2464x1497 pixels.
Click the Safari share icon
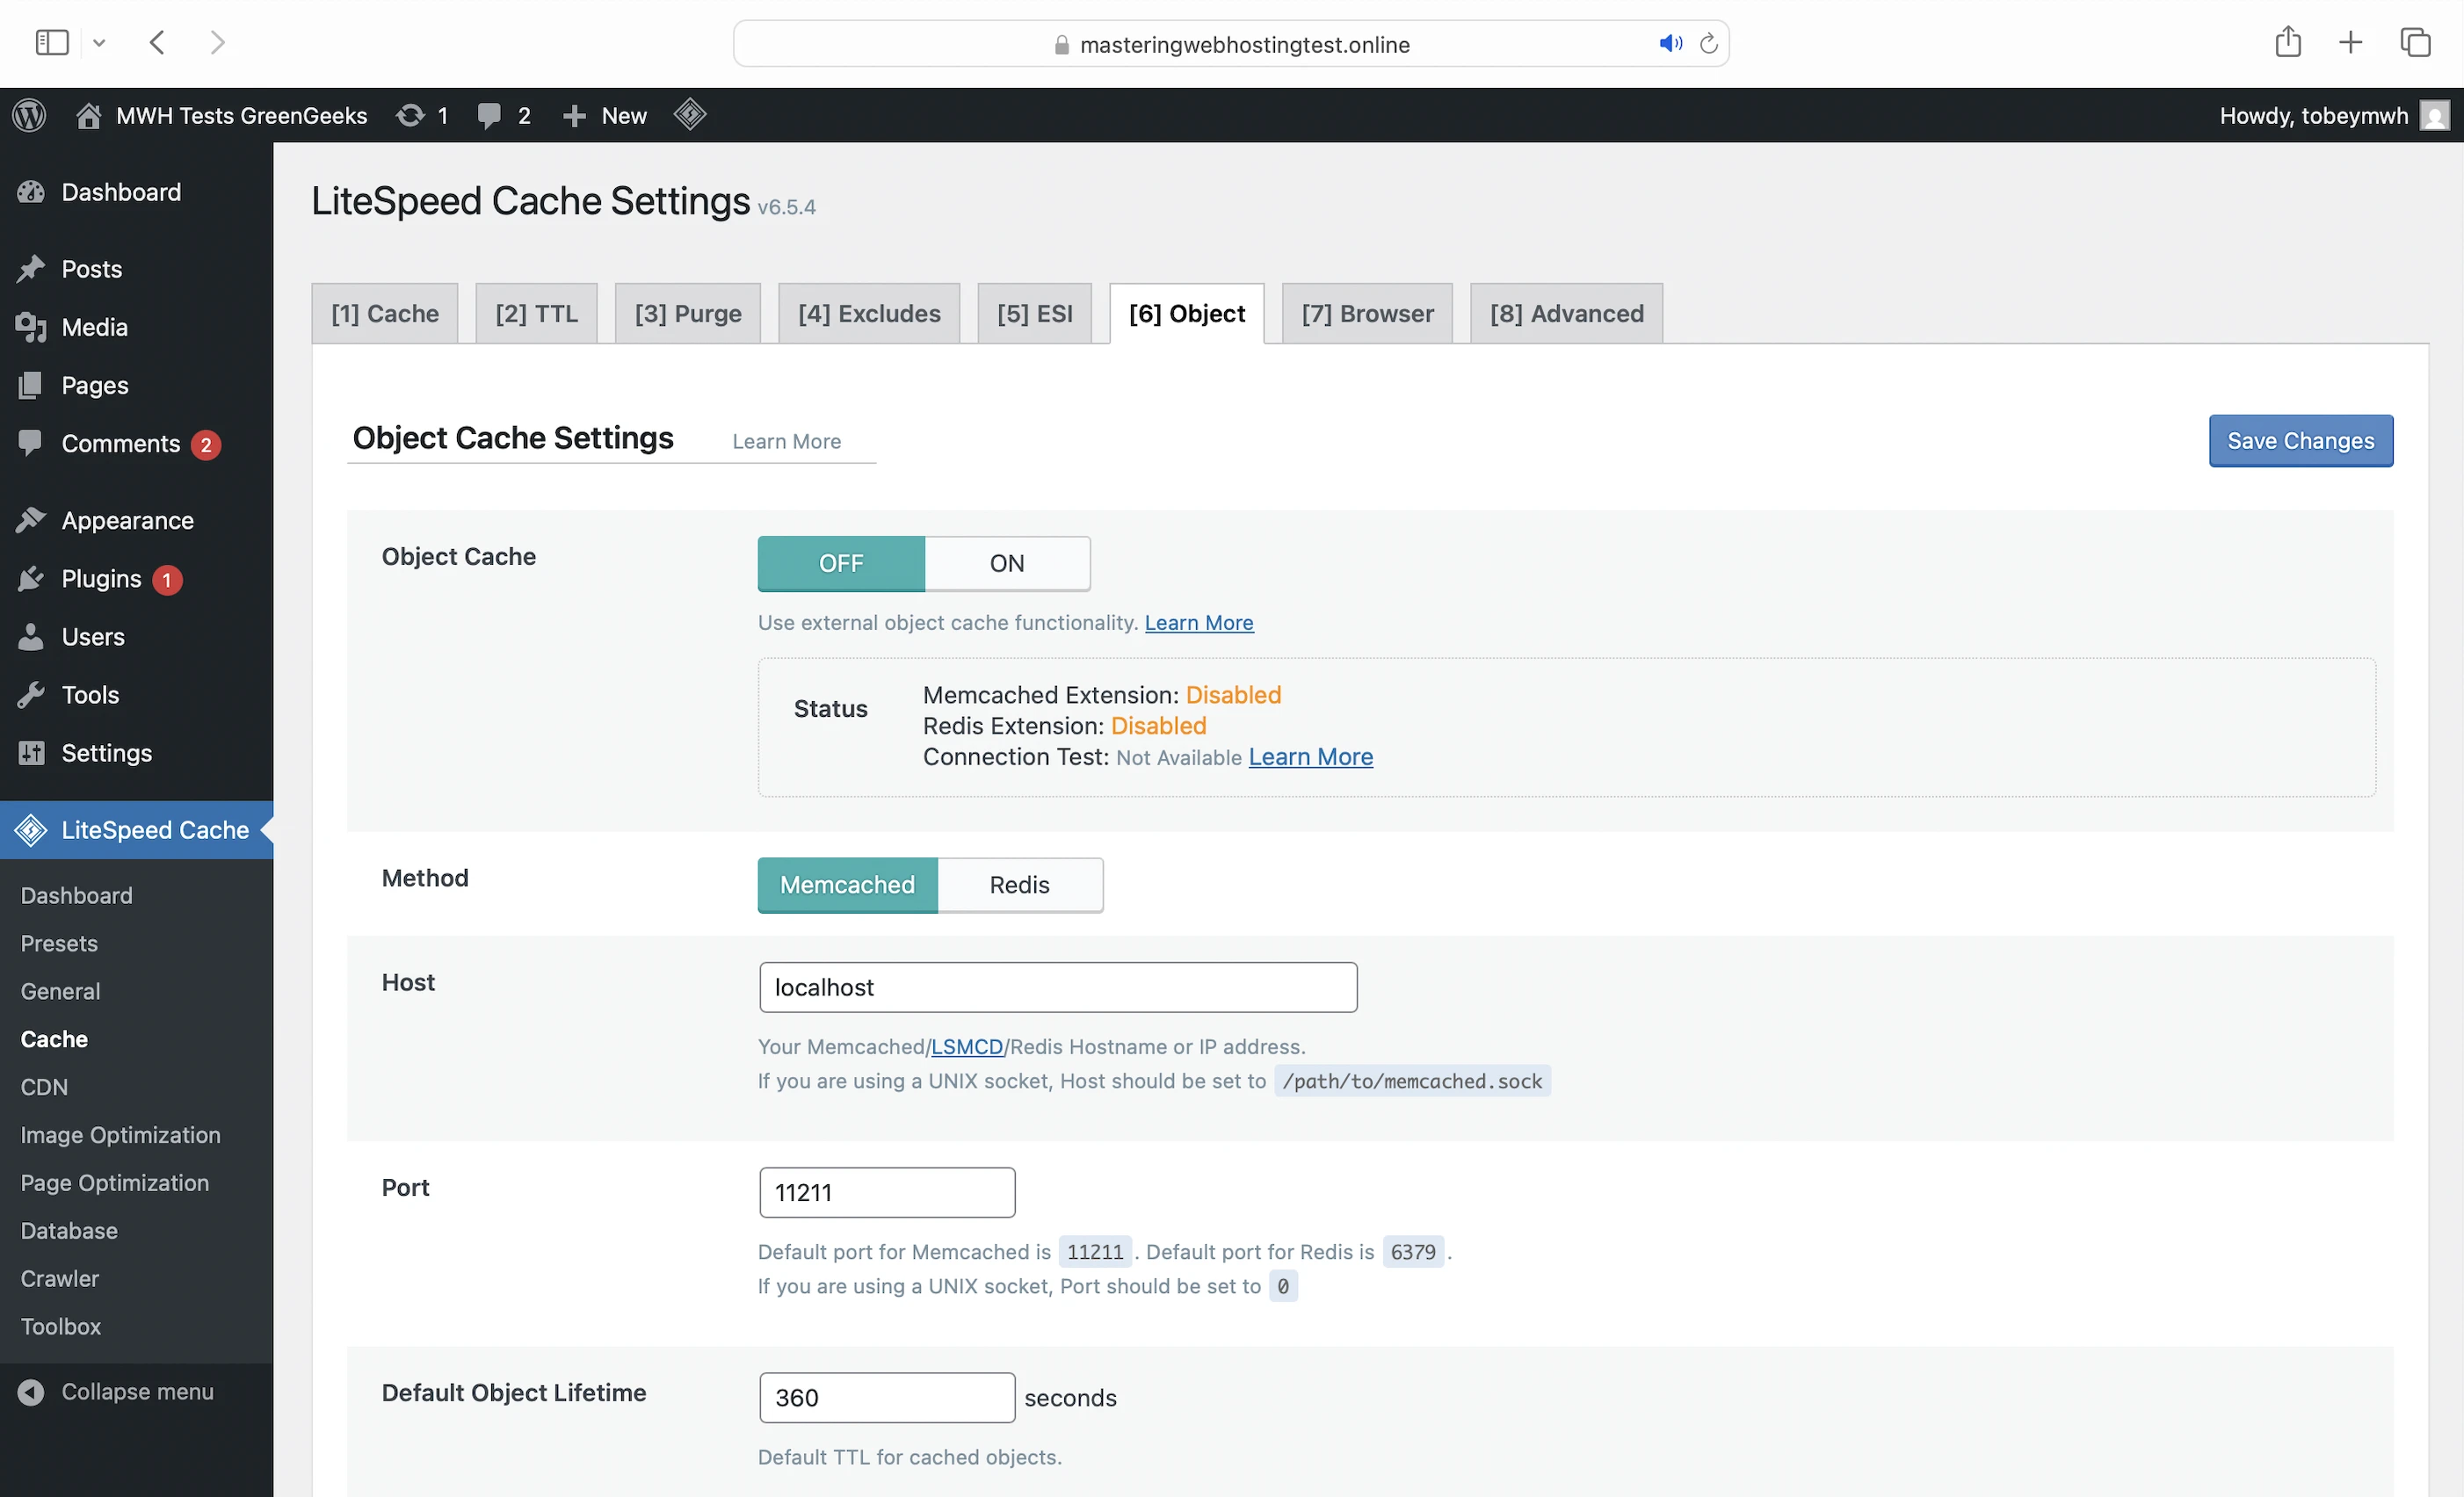coord(2287,43)
